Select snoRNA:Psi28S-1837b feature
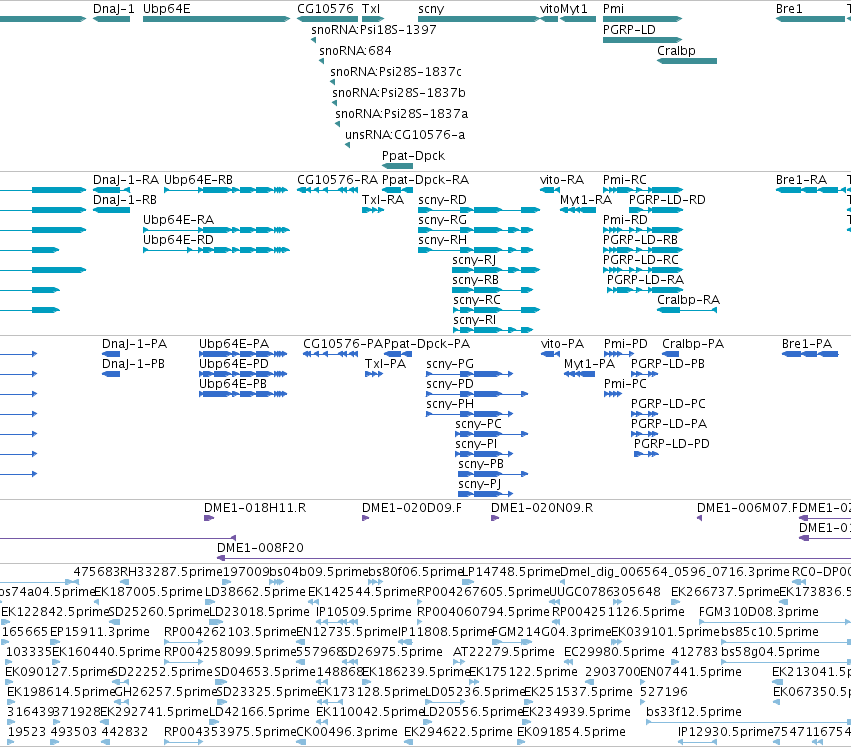851x747 pixels. (334, 103)
